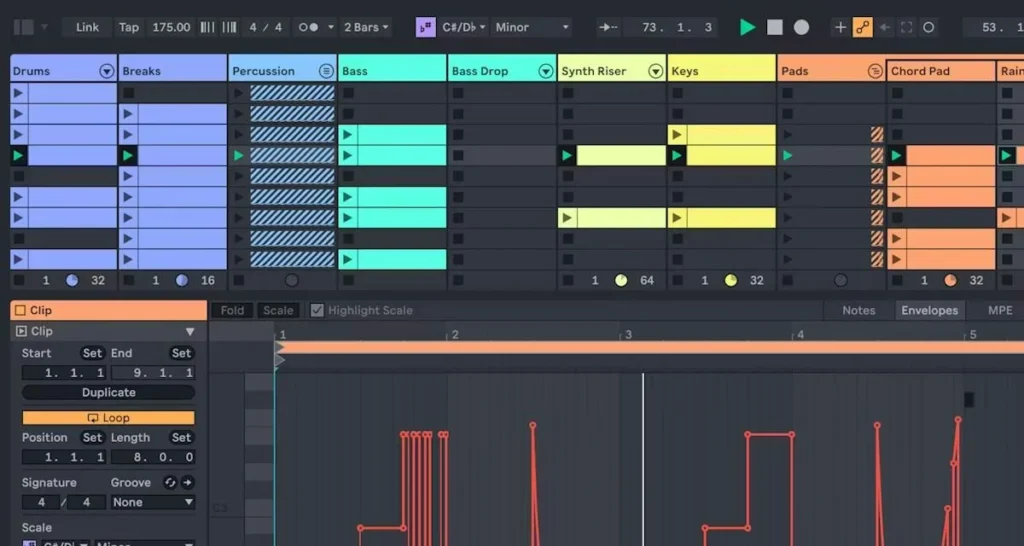Select the Chord Pad track header
This screenshot has height=546, width=1024.
tap(940, 71)
